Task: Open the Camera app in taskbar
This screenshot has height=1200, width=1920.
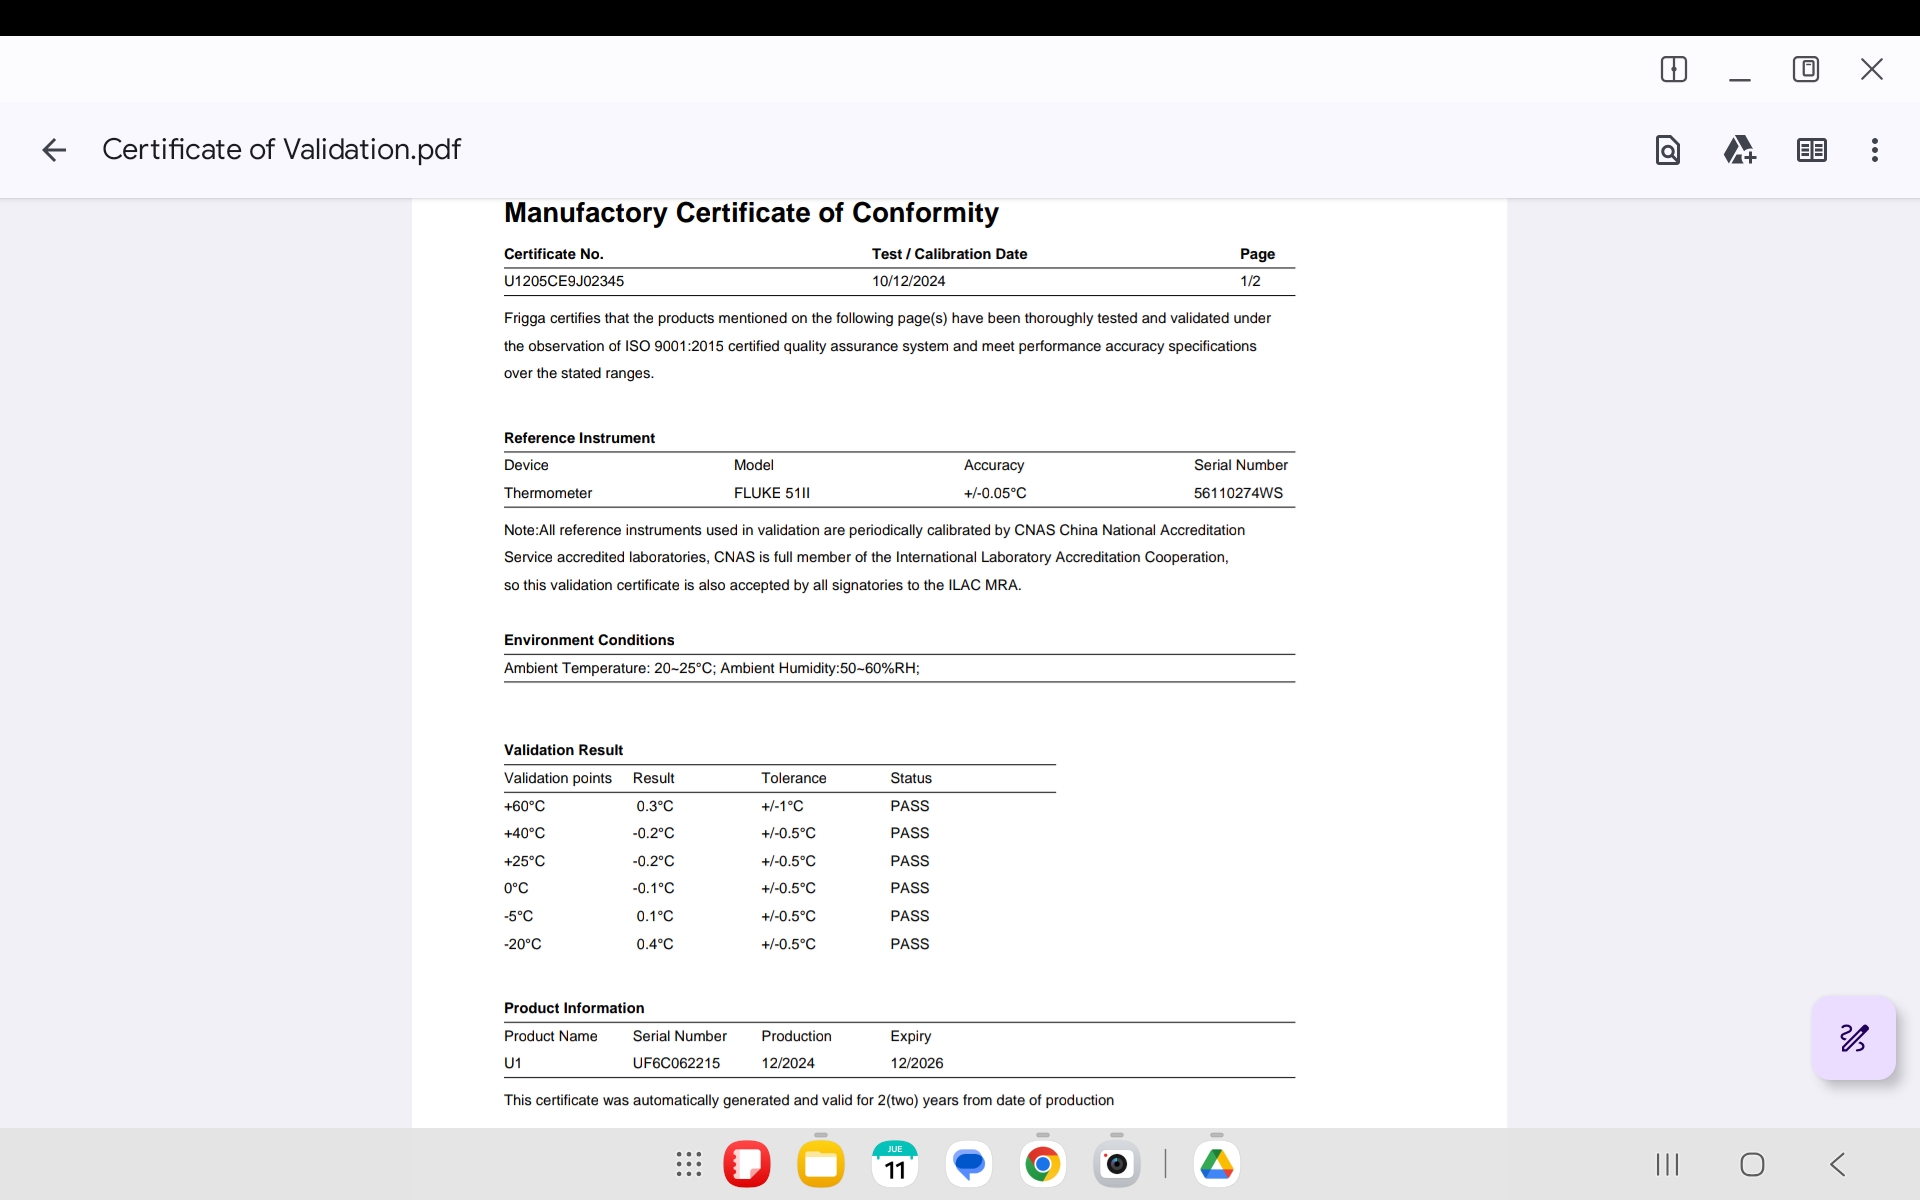Action: pyautogui.click(x=1116, y=1164)
